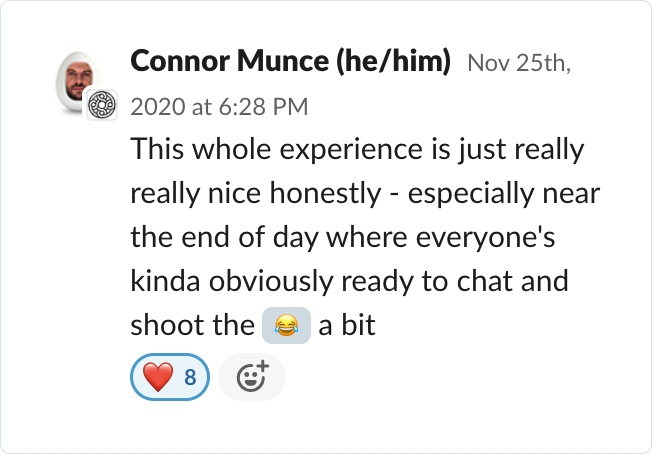
Task: Click the word 'honestly' in the message
Action: (326, 193)
